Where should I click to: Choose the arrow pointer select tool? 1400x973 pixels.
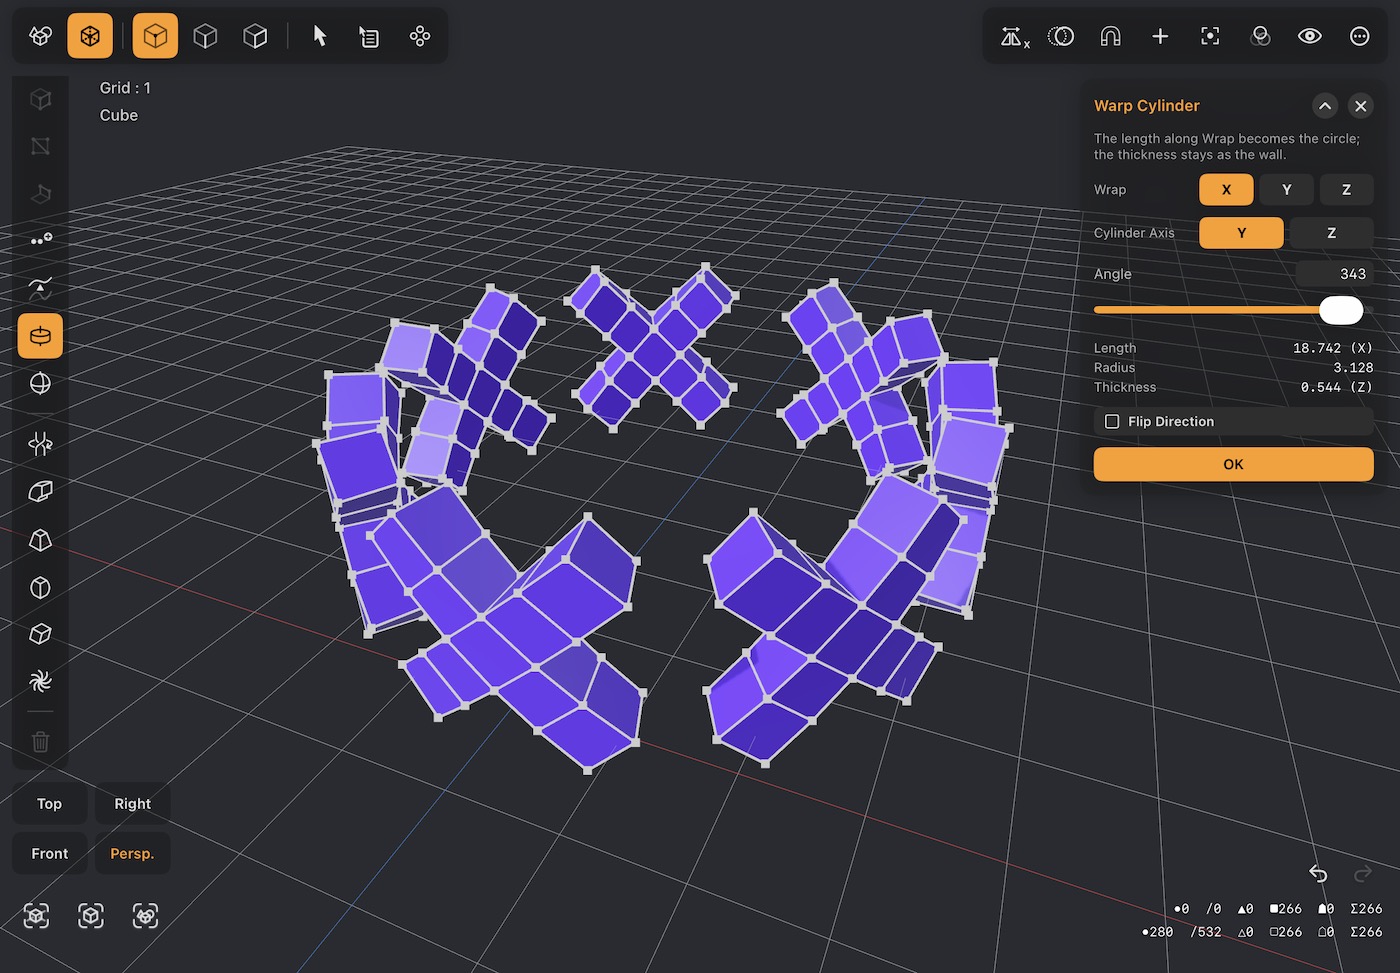pyautogui.click(x=320, y=36)
